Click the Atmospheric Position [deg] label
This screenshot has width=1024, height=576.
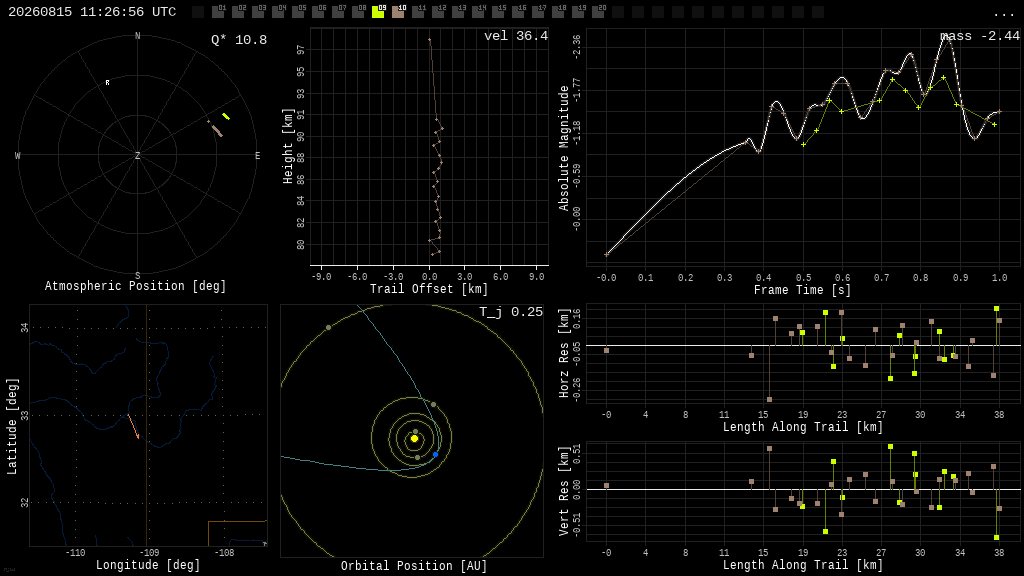tap(135, 286)
